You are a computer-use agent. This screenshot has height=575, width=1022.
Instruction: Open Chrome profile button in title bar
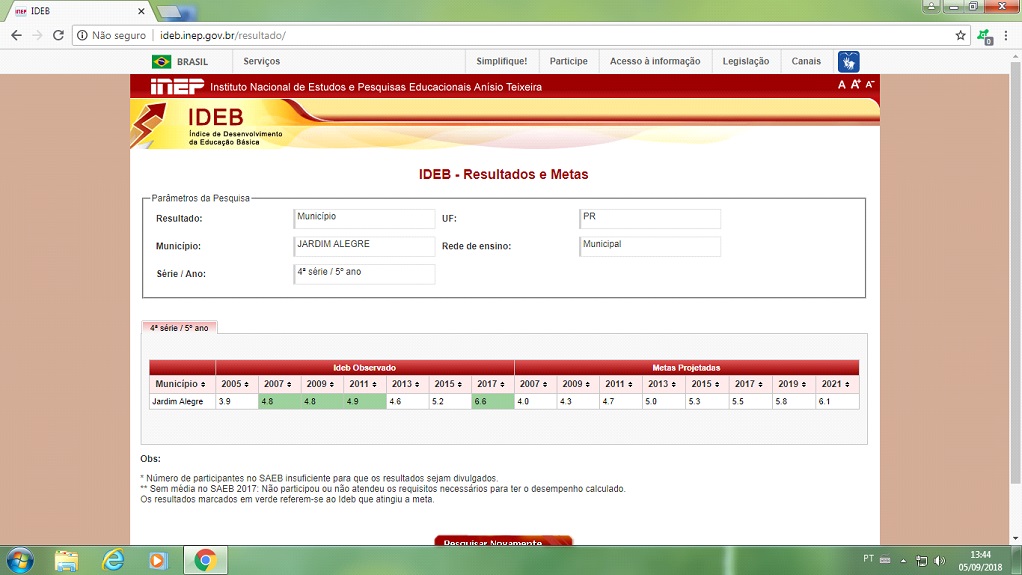[x=931, y=7]
